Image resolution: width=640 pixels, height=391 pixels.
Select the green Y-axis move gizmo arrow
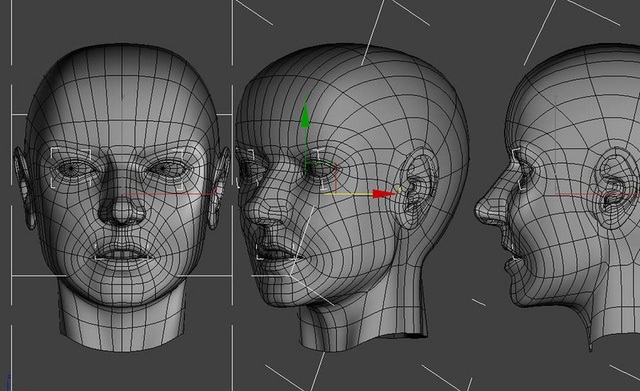pyautogui.click(x=305, y=117)
